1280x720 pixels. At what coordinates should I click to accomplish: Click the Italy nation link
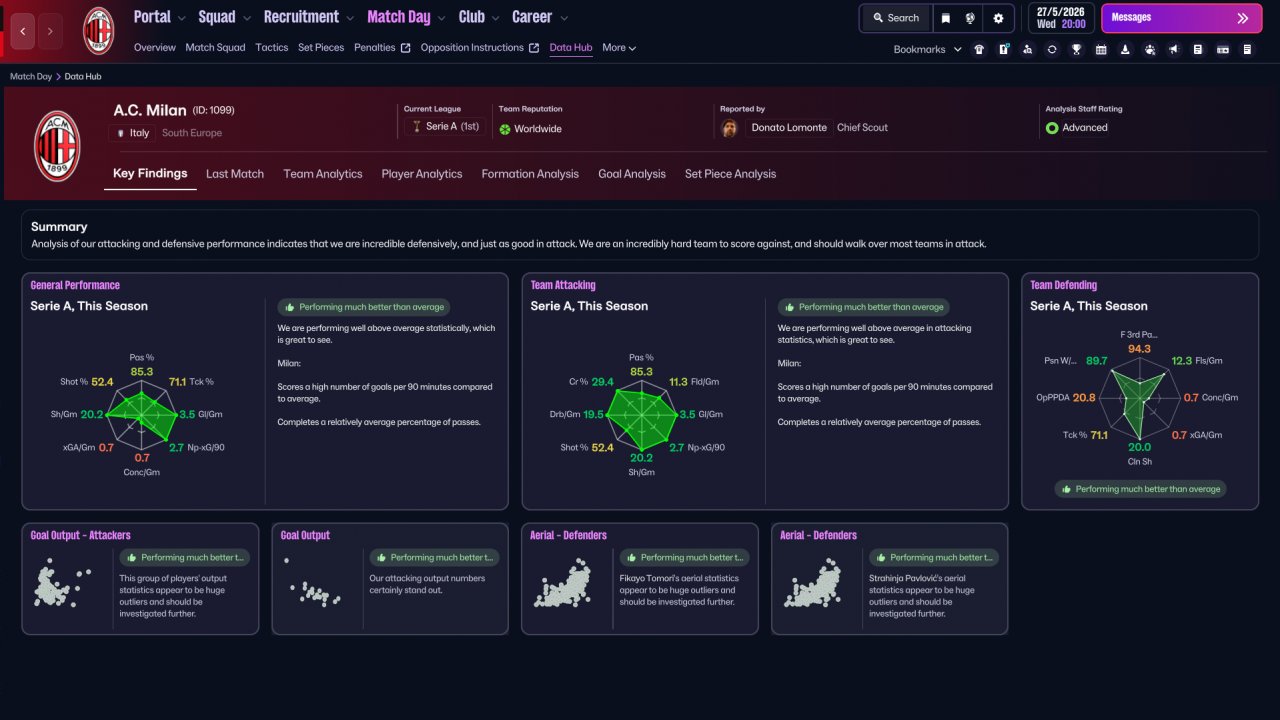[x=133, y=133]
